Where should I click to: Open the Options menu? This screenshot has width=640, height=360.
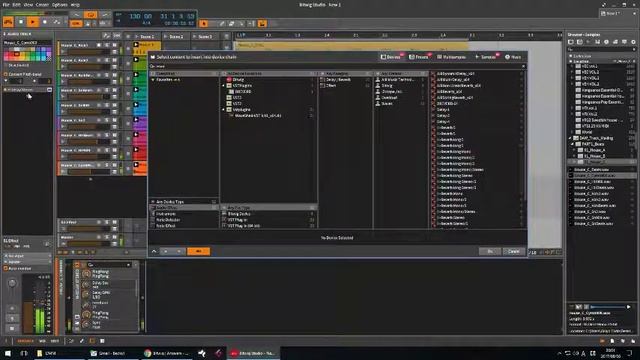coord(60,4)
